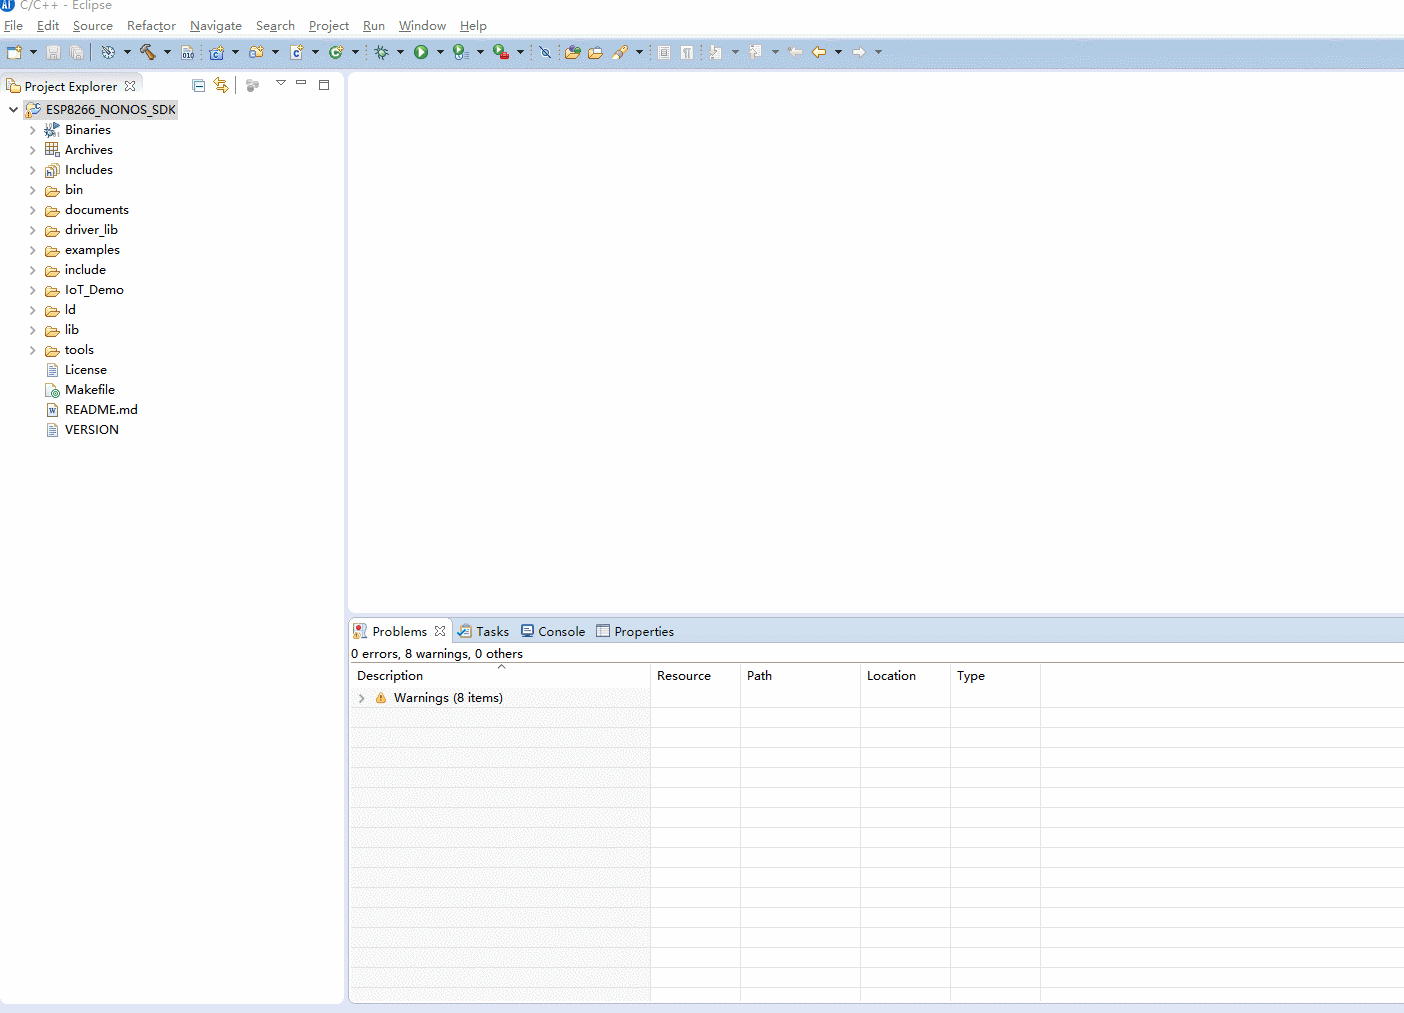Click the build configuration compass icon

(108, 52)
